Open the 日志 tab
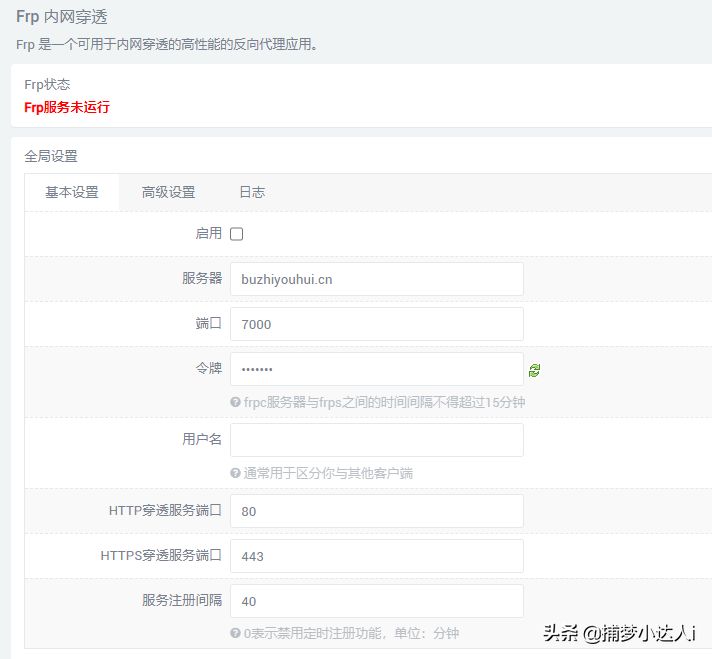Image resolution: width=712 pixels, height=659 pixels. (252, 193)
